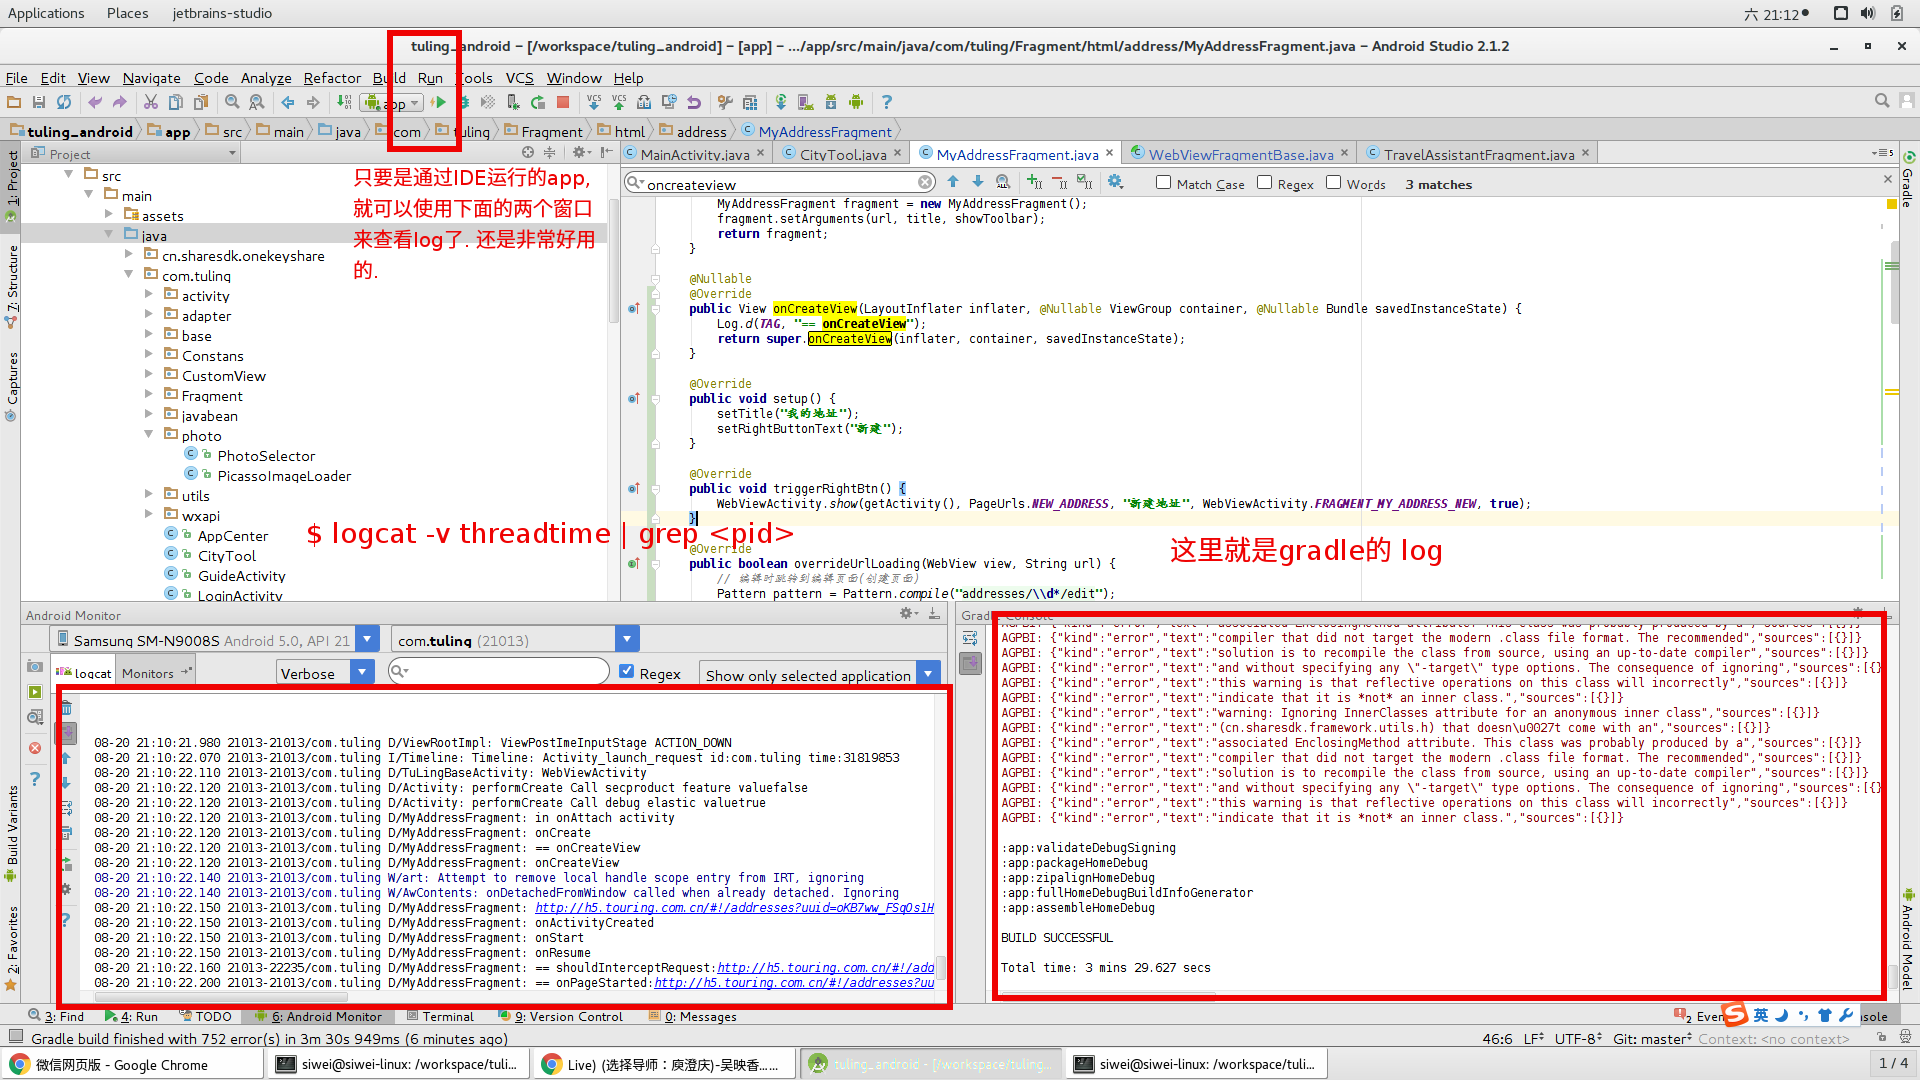The height and width of the screenshot is (1080, 1920).
Task: Click the VCS Update Project icon
Action: click(x=594, y=102)
